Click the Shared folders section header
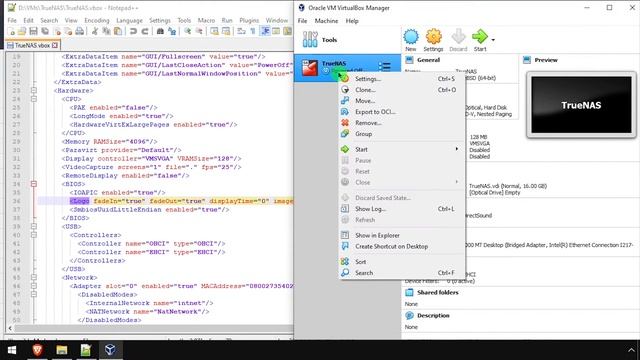This screenshot has height=360, width=640. (438, 293)
